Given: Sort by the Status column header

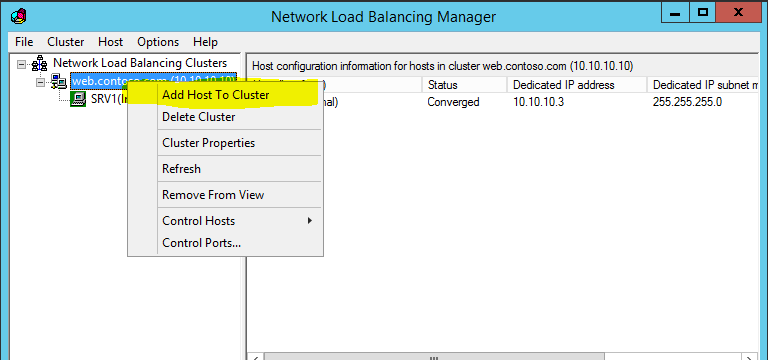Looking at the screenshot, I should [464, 85].
